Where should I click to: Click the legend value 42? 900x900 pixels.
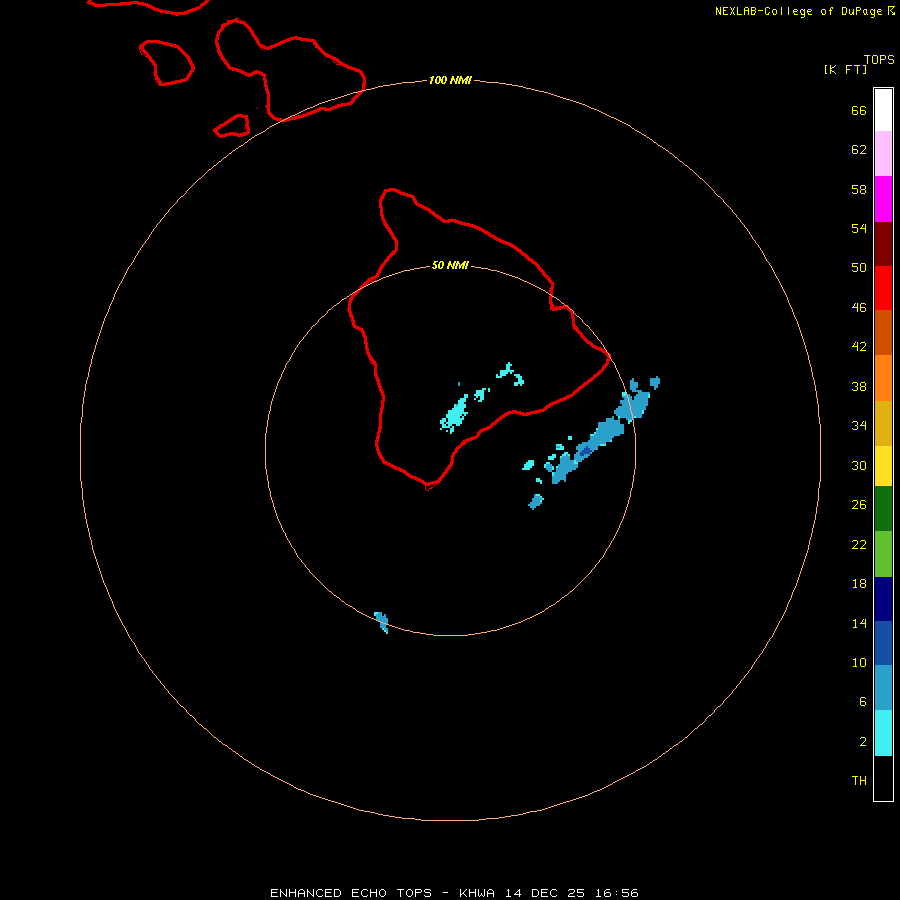point(859,347)
